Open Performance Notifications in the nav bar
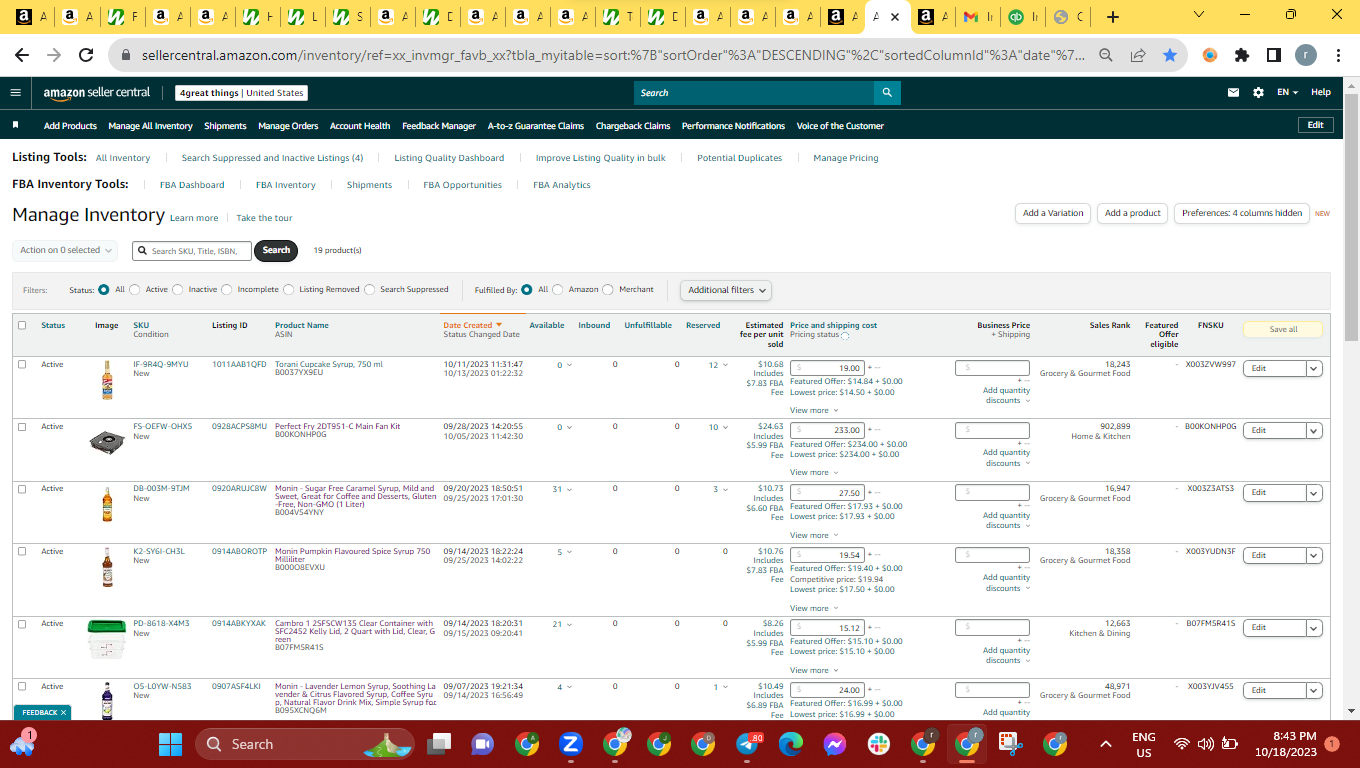Screen dimensions: 1360x768 click(x=733, y=126)
